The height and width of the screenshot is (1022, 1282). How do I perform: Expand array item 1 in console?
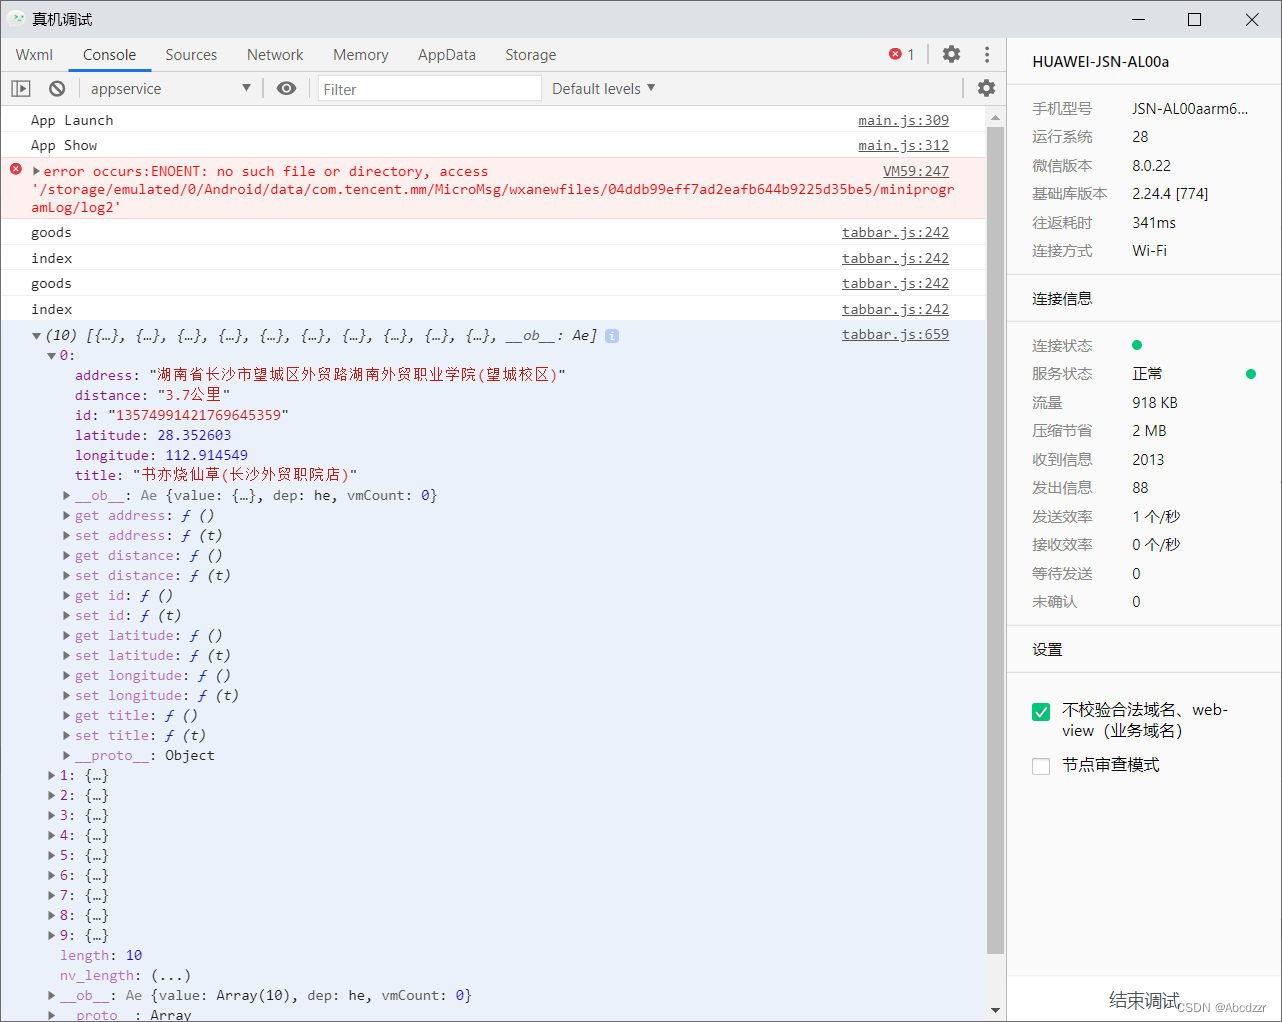tap(52, 776)
